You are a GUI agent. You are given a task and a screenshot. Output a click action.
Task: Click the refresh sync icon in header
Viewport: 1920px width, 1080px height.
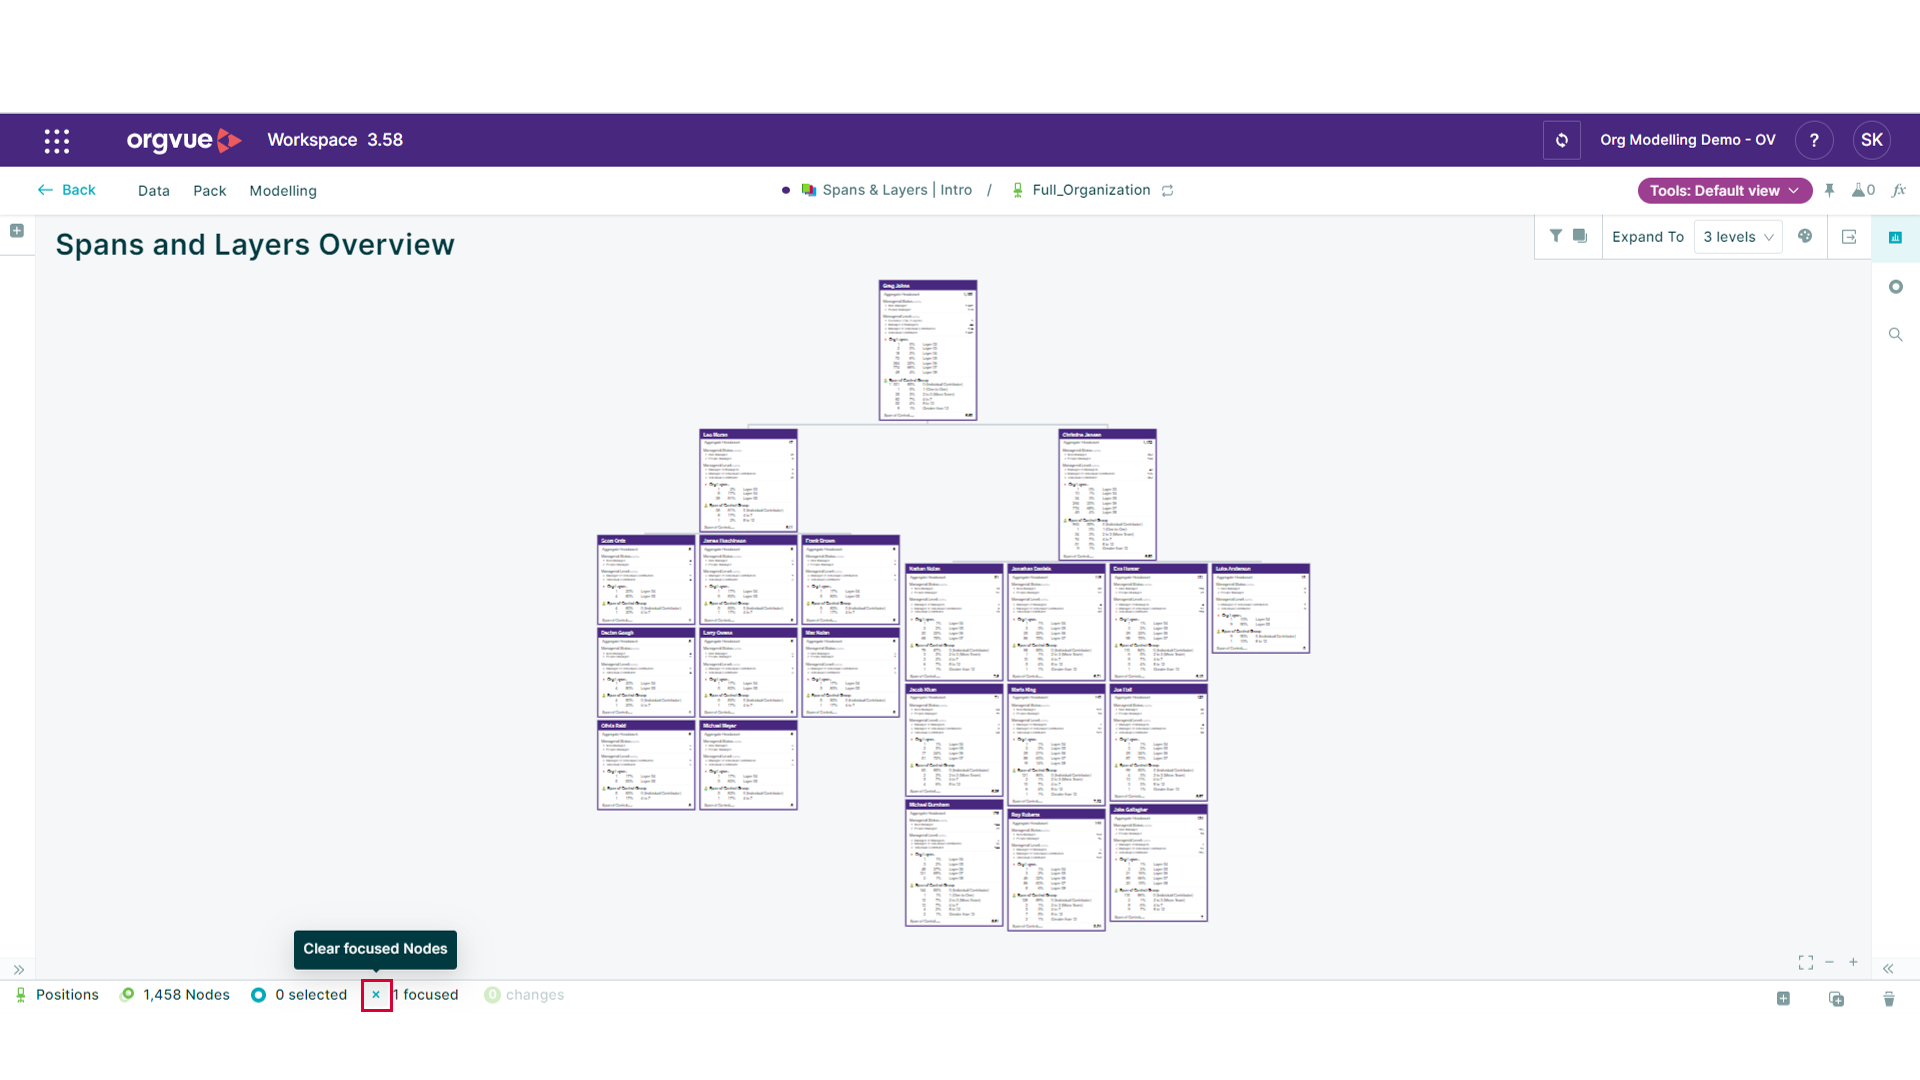coord(1561,140)
